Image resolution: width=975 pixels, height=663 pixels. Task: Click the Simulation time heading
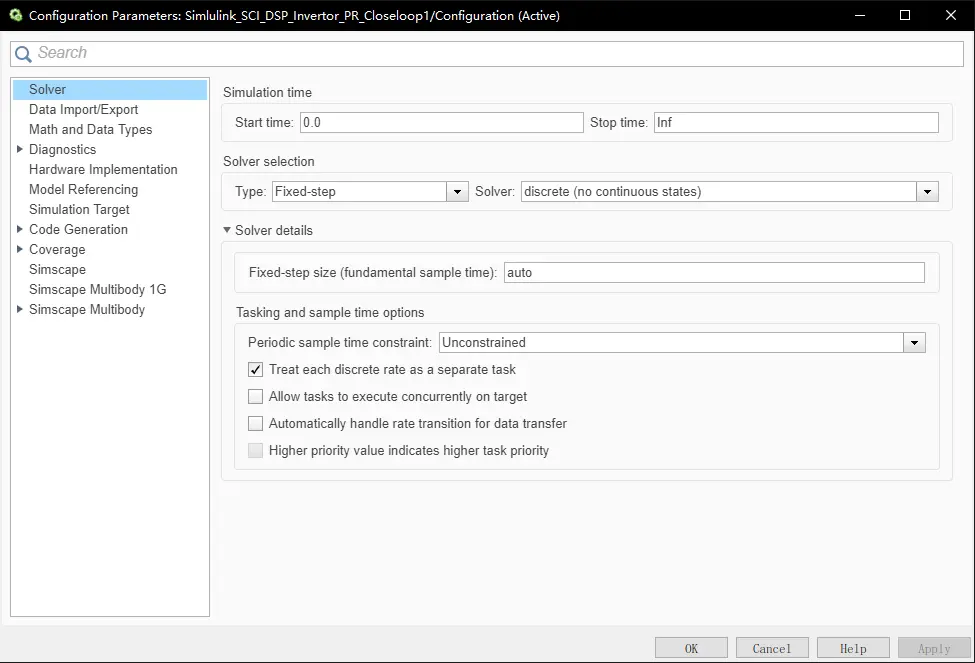[x=267, y=92]
